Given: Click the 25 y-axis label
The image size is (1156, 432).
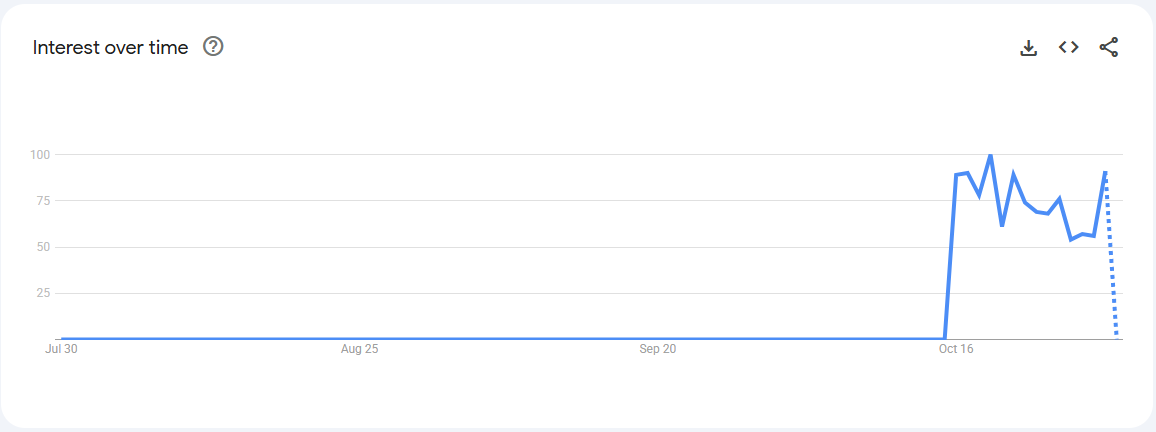Looking at the screenshot, I should click(x=43, y=293).
